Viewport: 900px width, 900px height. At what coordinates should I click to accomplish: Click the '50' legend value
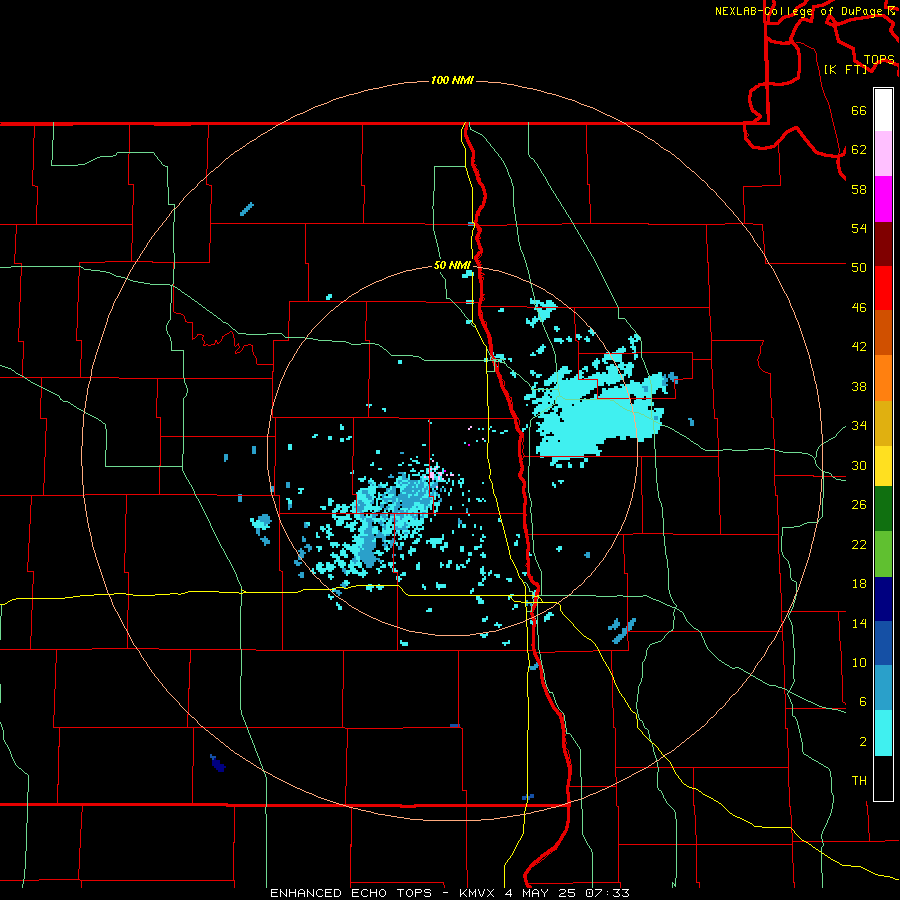859,267
